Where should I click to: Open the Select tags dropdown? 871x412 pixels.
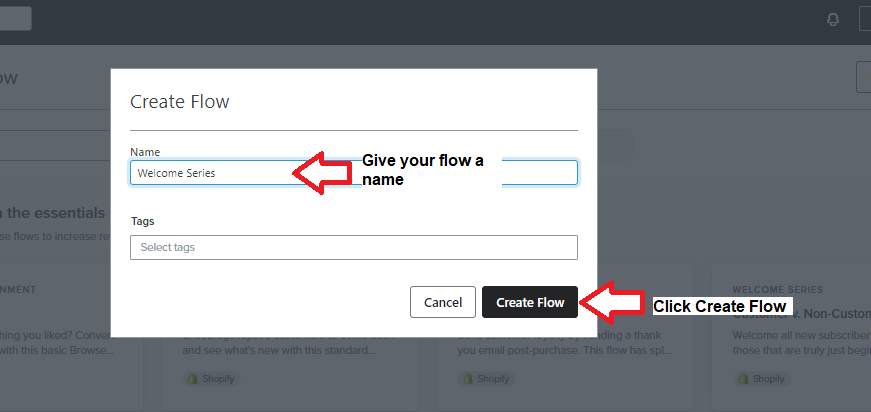point(354,248)
